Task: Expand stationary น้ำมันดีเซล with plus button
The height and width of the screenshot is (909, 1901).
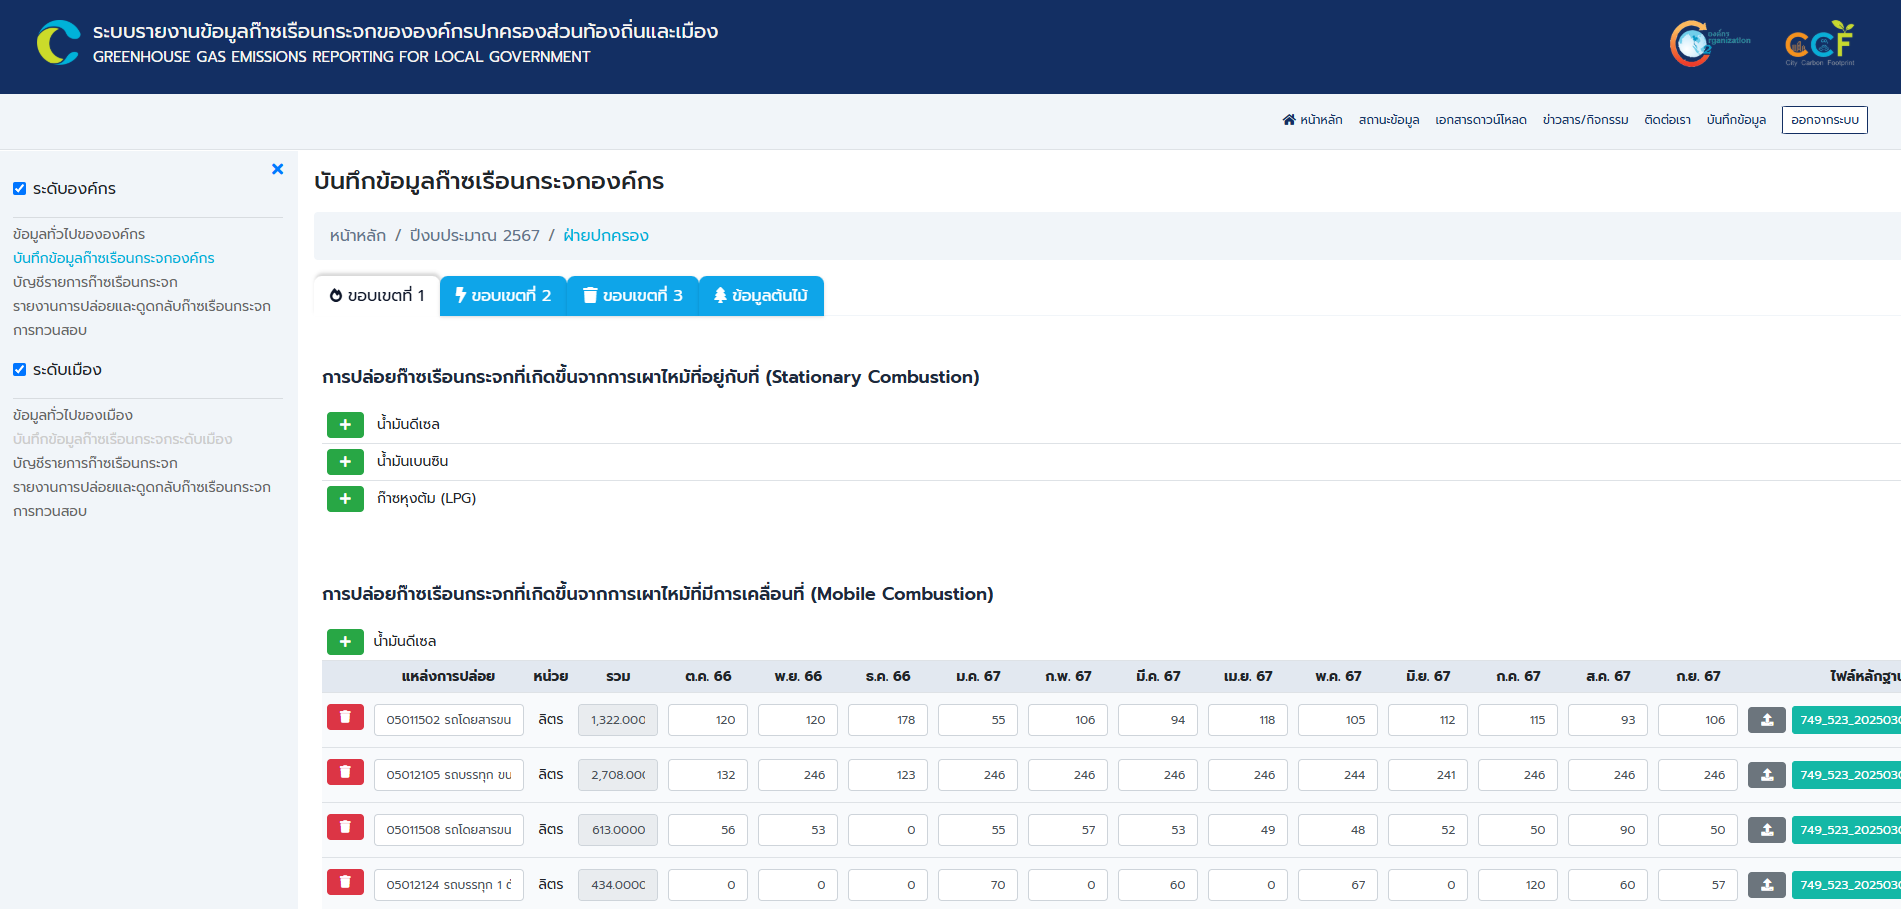Action: 345,425
